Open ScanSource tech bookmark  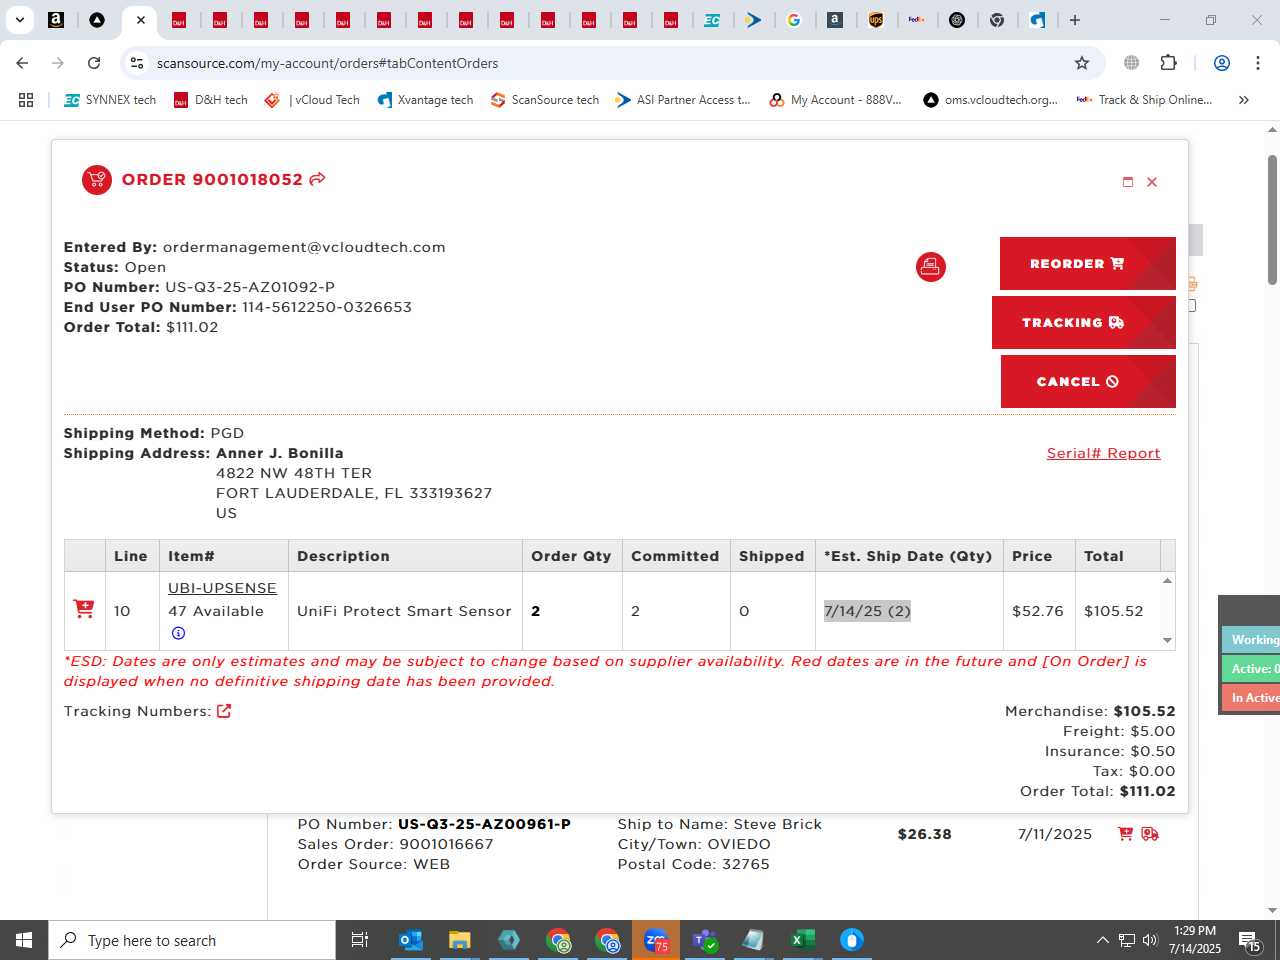545,100
